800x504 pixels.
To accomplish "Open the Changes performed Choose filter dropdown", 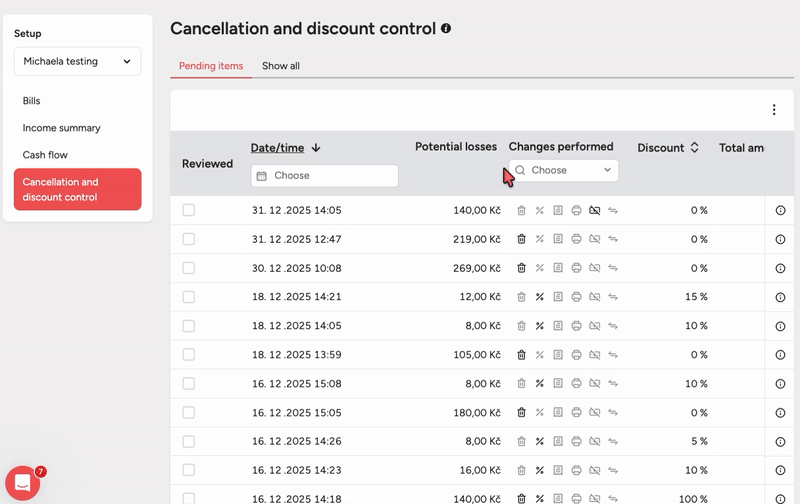I will click(564, 170).
